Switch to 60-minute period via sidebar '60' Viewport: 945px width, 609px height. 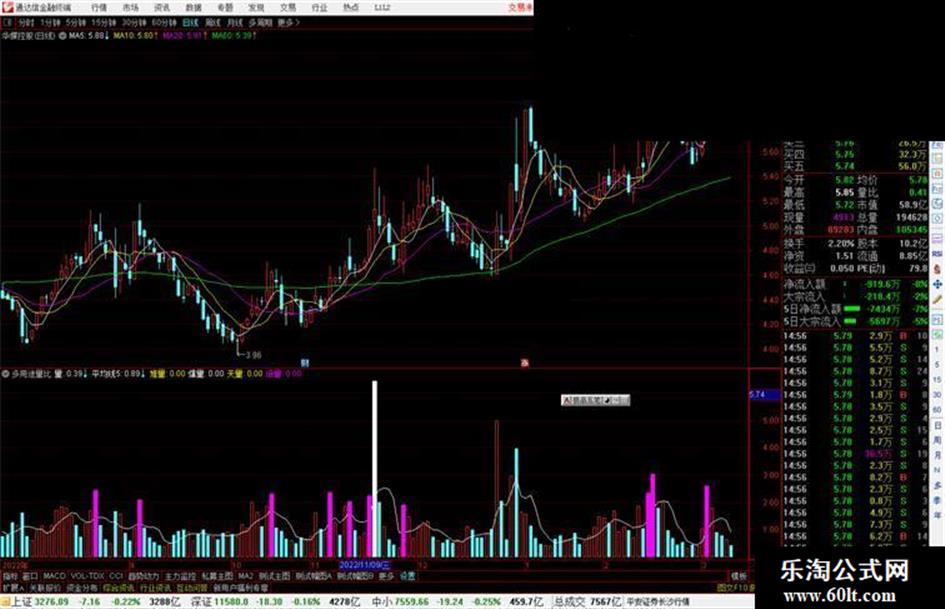click(x=937, y=410)
